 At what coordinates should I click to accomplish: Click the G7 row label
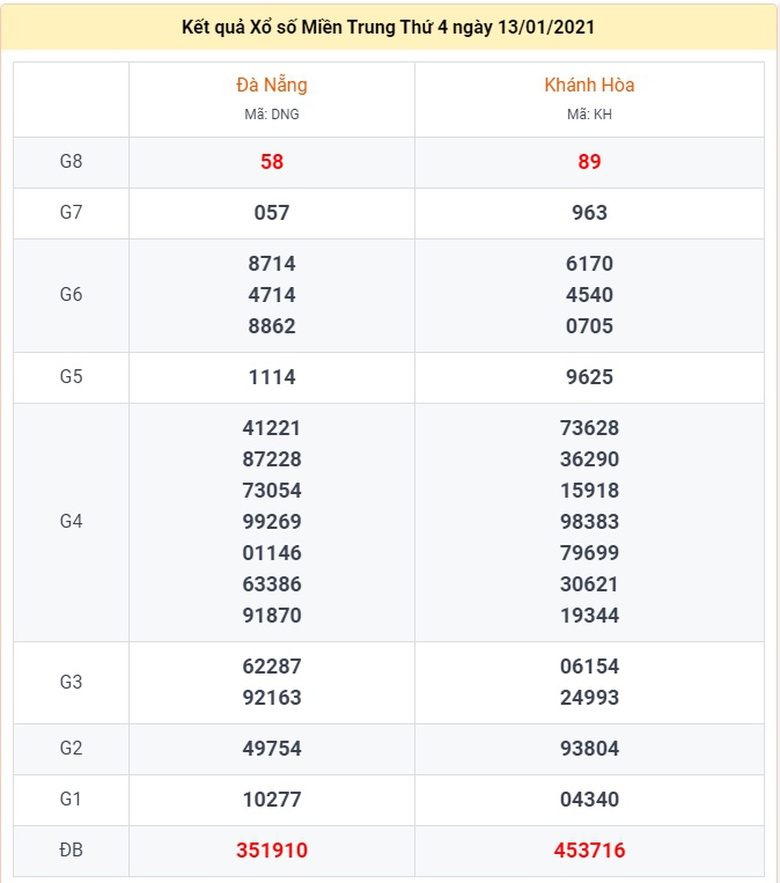click(x=71, y=212)
